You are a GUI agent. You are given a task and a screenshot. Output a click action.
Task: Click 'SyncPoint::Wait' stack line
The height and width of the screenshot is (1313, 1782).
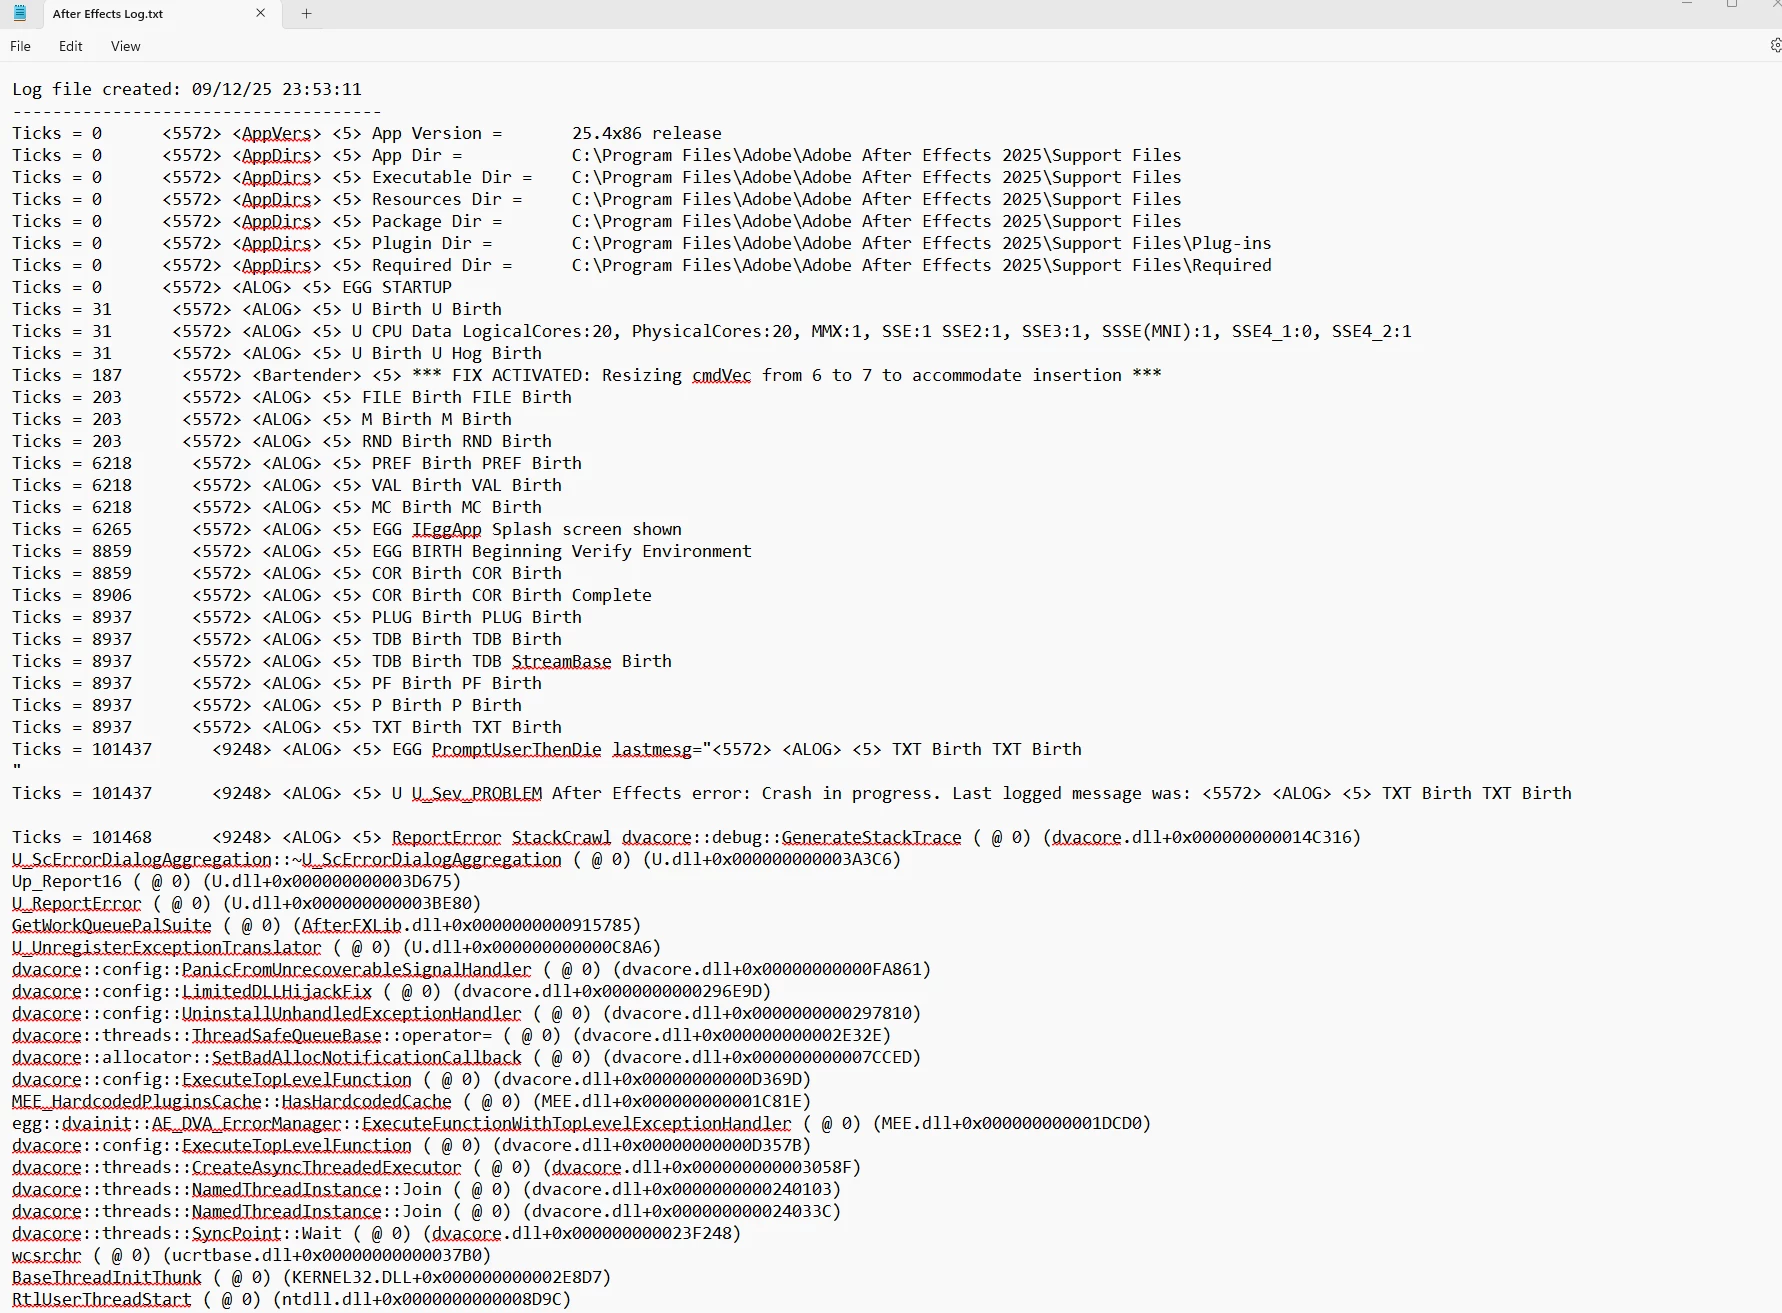click(376, 1233)
